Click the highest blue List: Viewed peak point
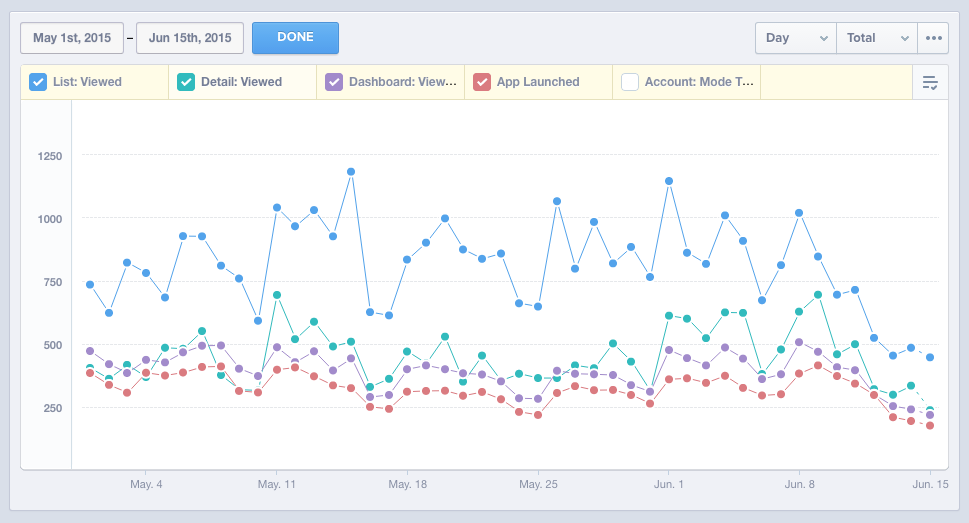The width and height of the screenshot is (969, 523). pos(351,172)
